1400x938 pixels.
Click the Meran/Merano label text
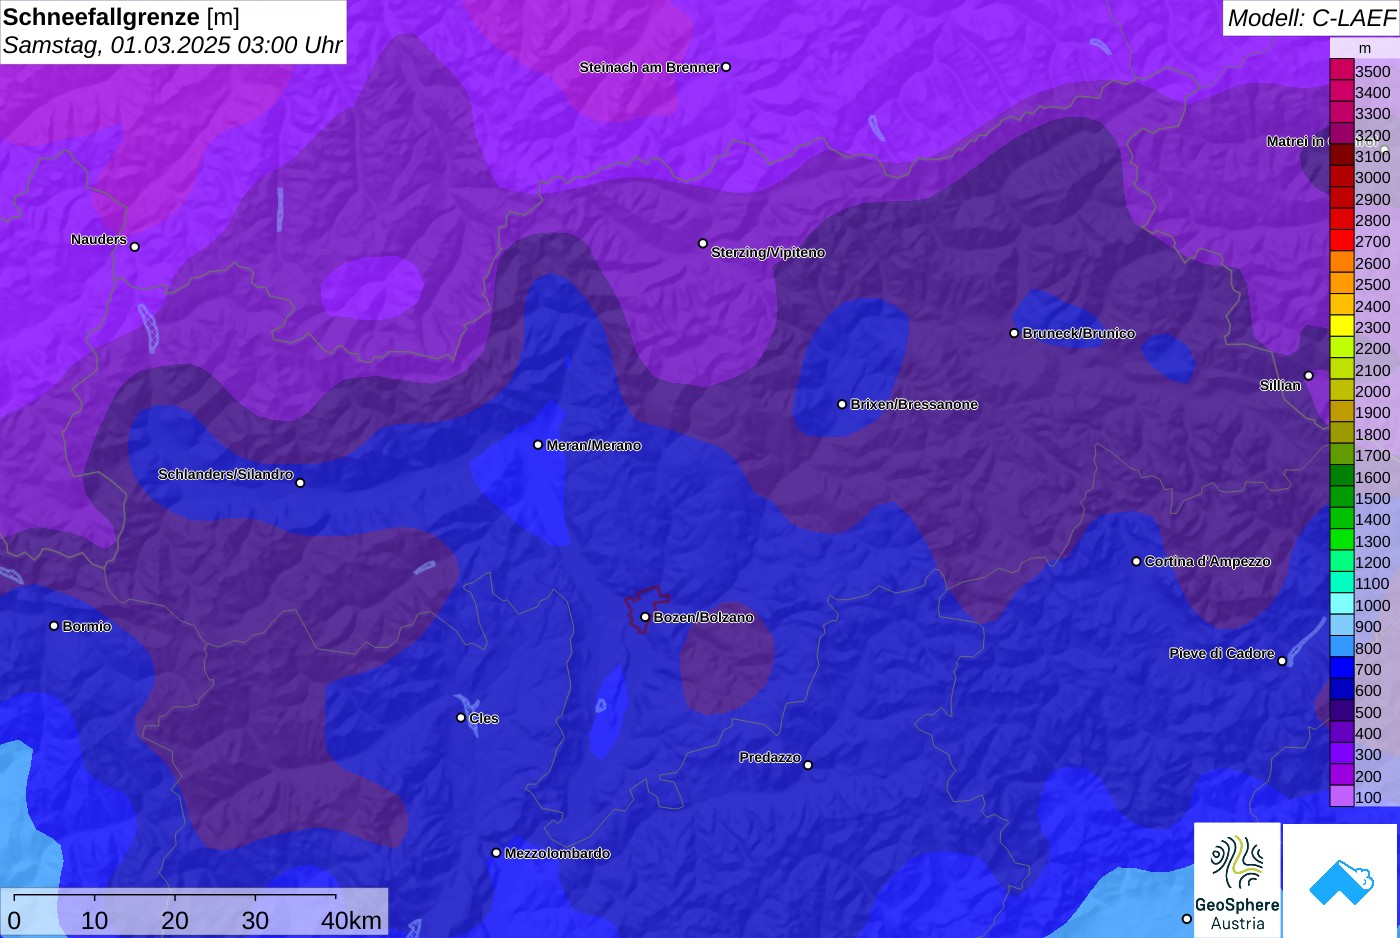coord(594,445)
